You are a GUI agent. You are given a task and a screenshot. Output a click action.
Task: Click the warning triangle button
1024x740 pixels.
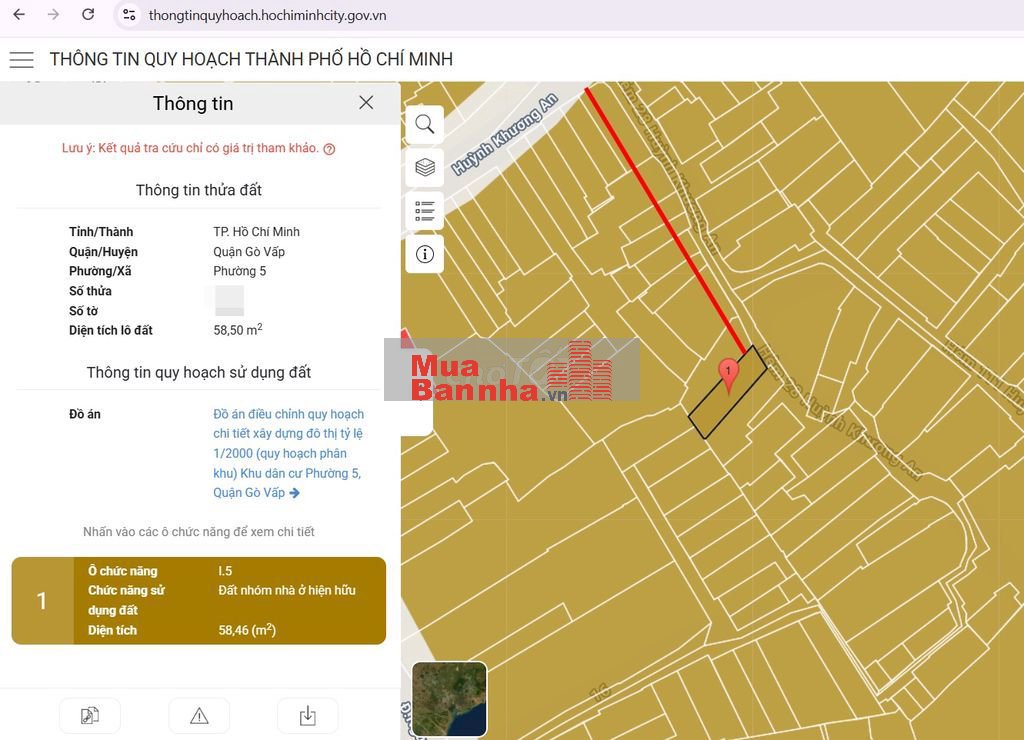199,716
